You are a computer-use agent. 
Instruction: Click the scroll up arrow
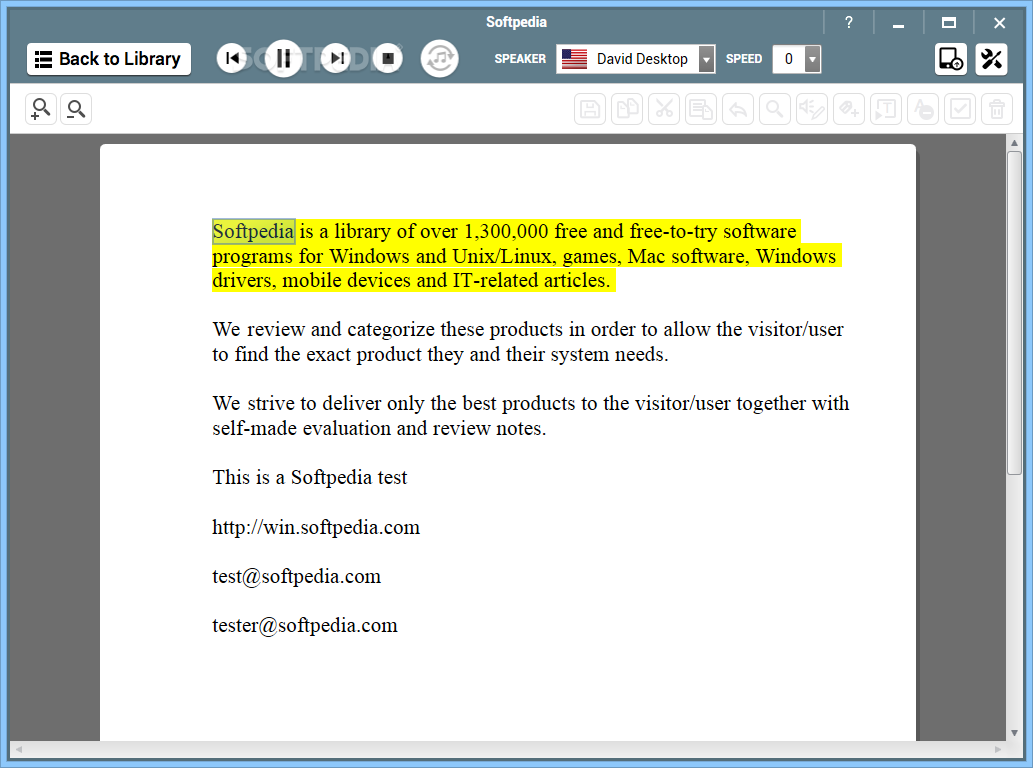[x=1014, y=142]
